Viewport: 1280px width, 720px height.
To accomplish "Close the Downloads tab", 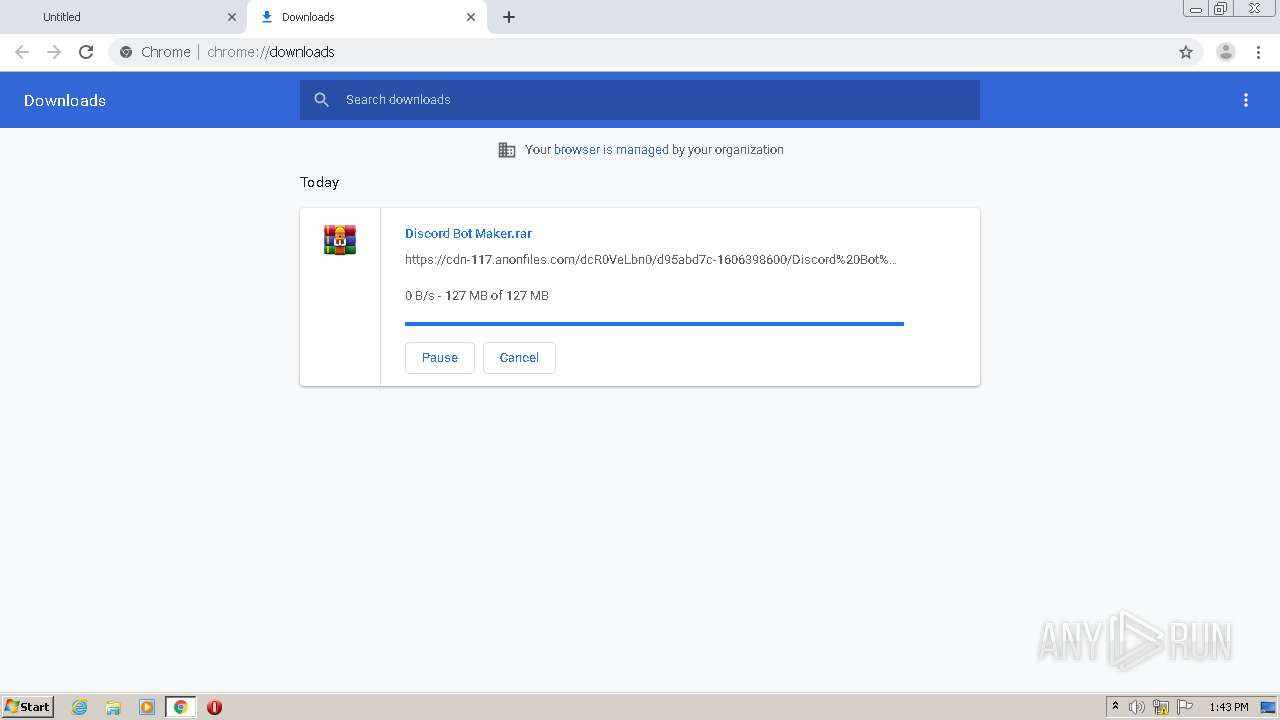I will coord(471,17).
